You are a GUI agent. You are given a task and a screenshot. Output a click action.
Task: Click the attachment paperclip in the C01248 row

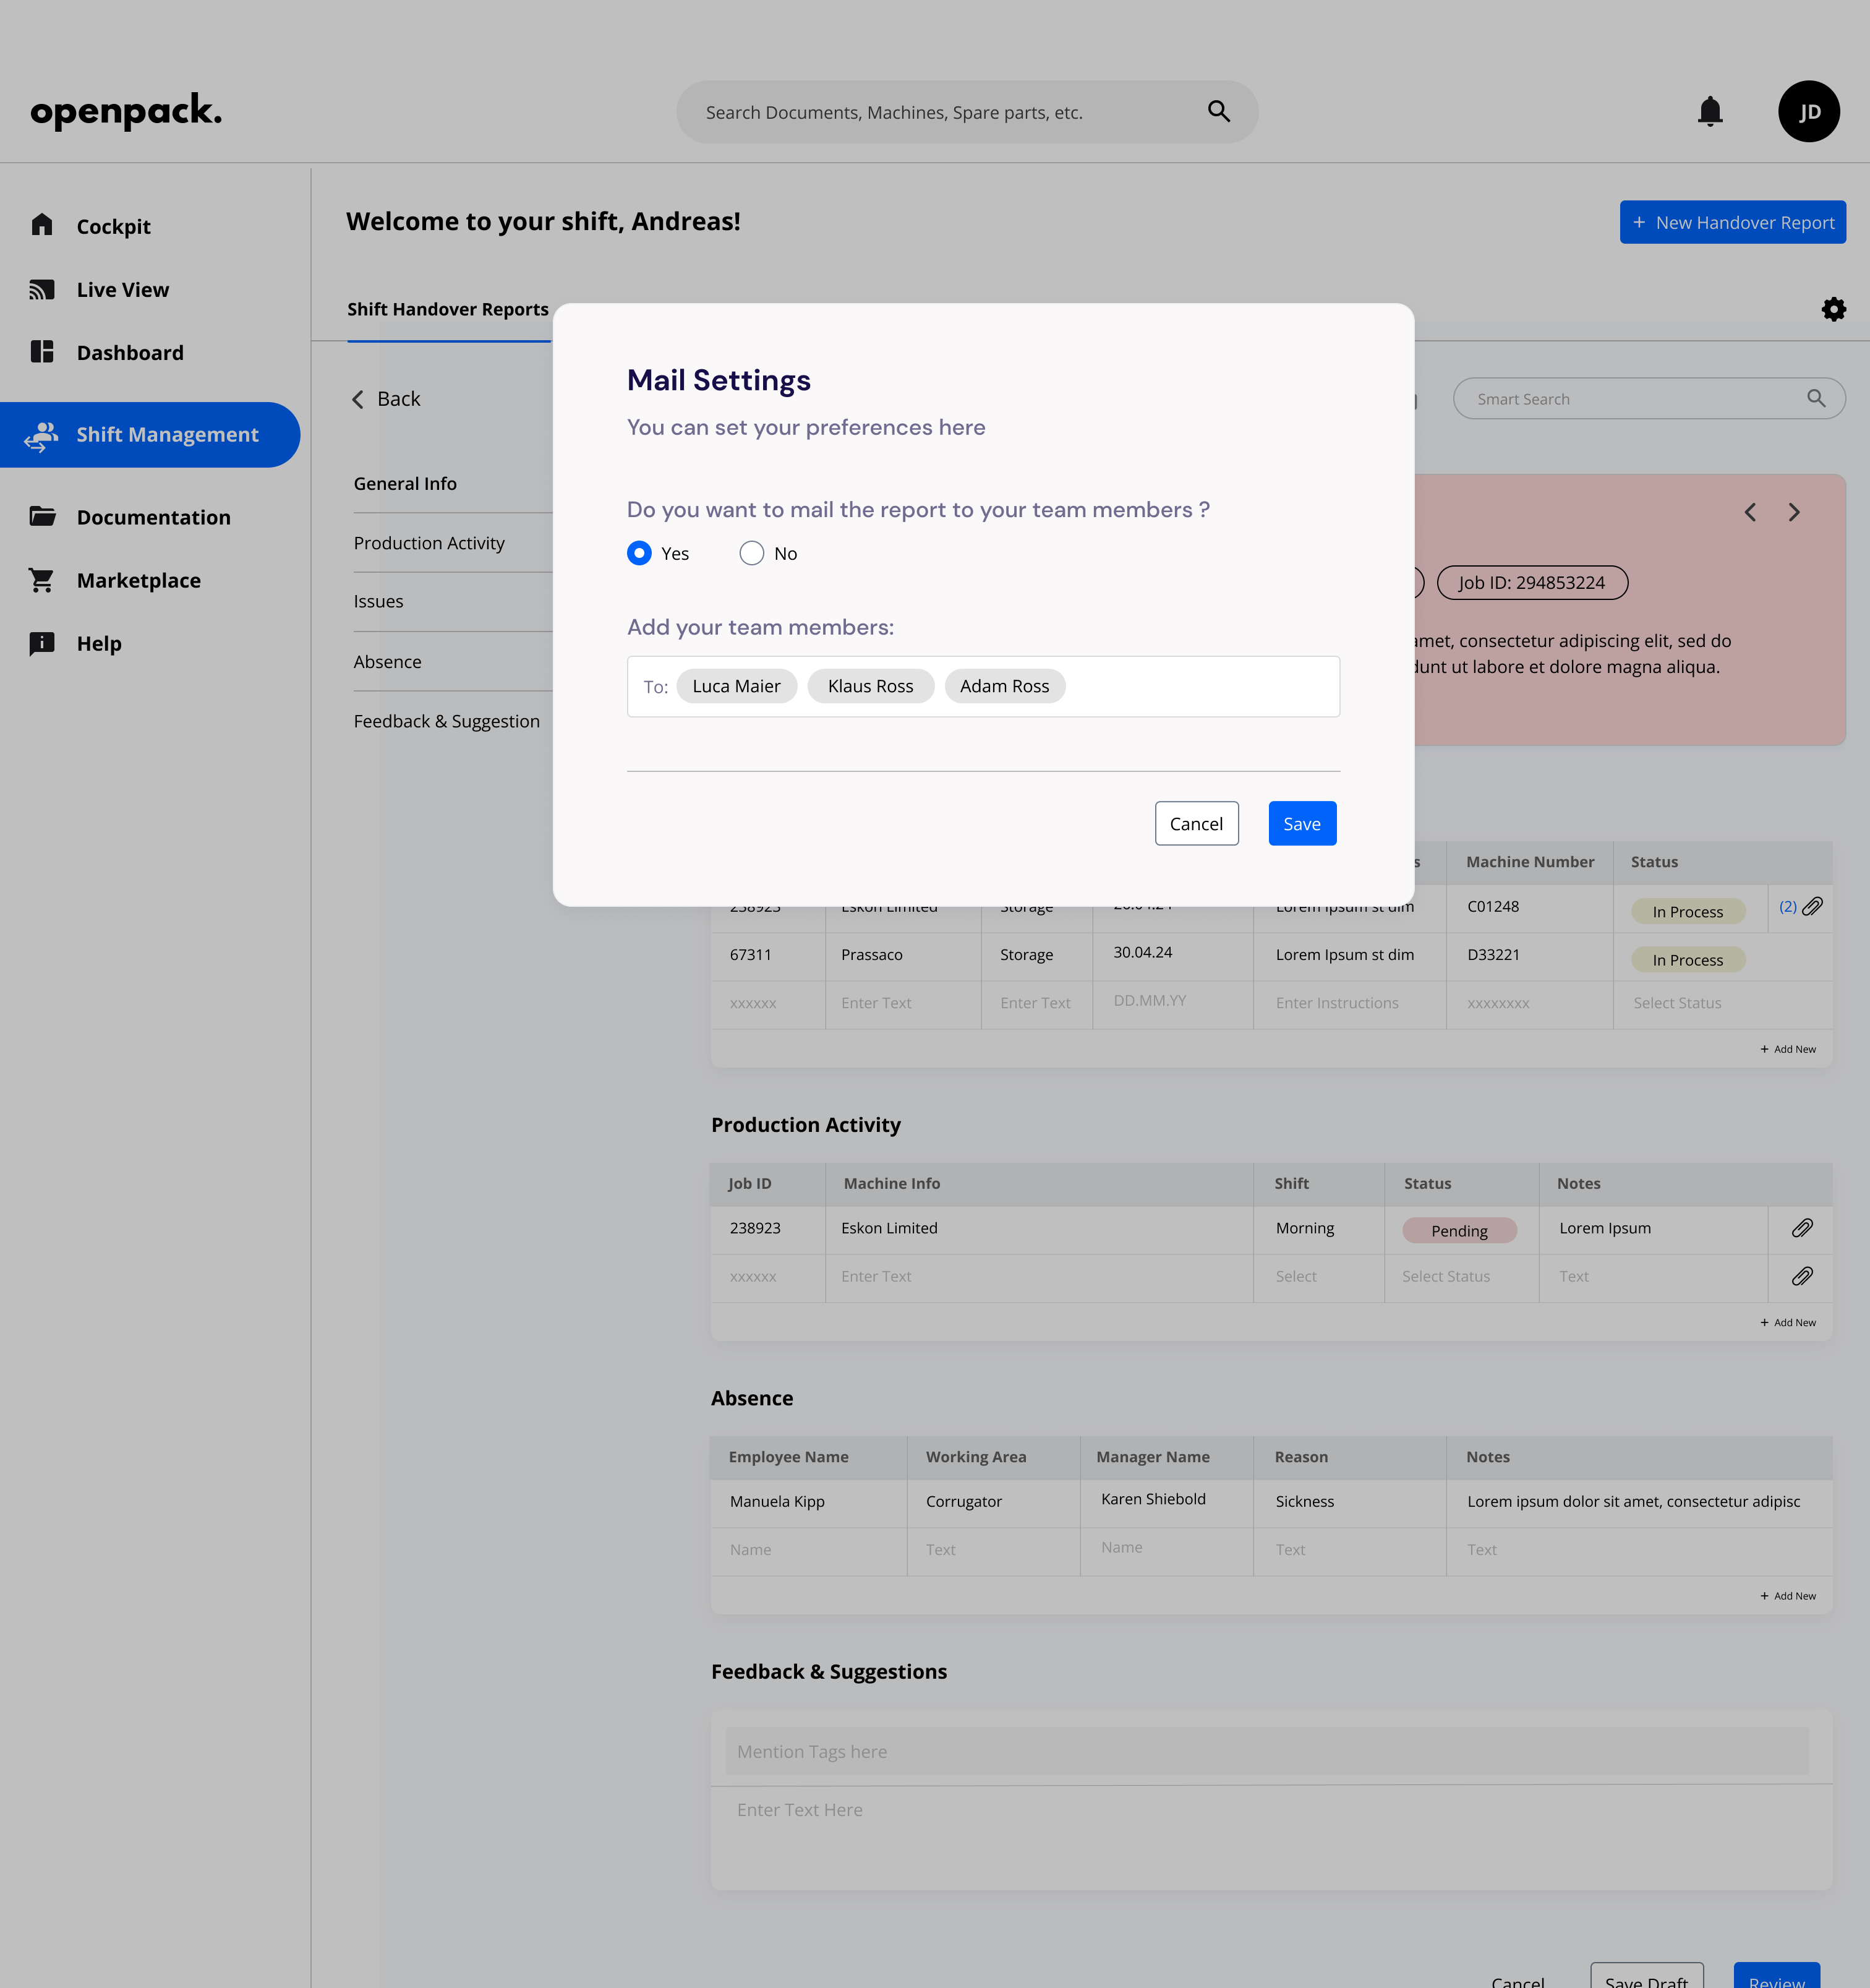pyautogui.click(x=1812, y=907)
